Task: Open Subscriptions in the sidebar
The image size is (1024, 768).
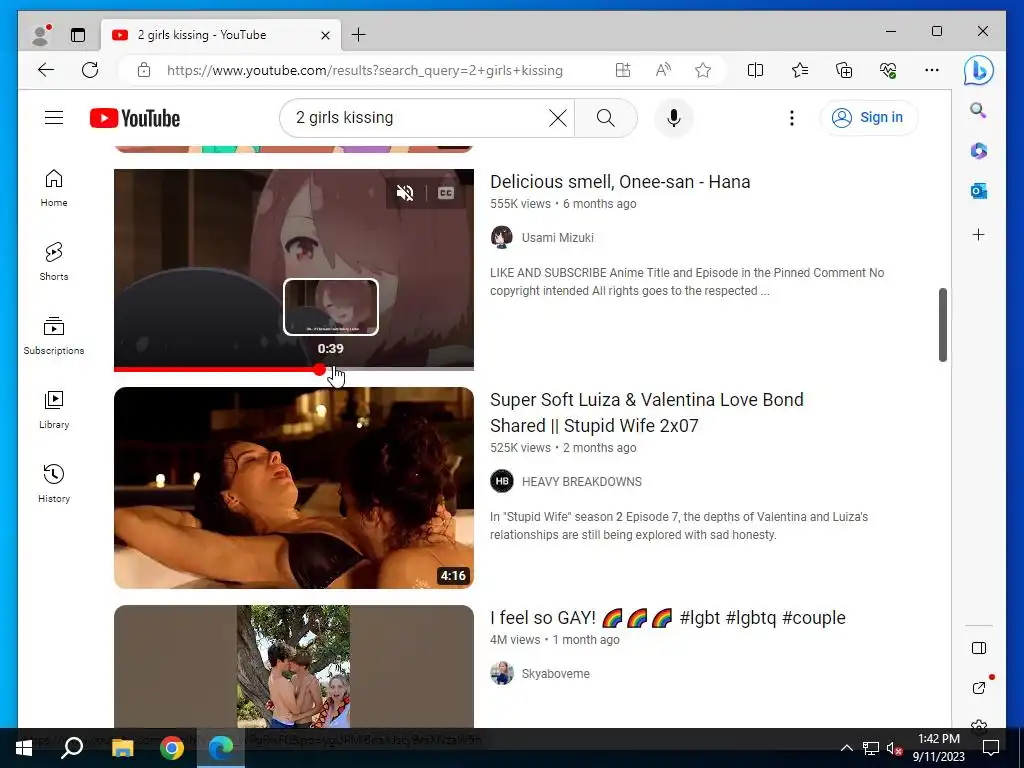Action: 54,336
